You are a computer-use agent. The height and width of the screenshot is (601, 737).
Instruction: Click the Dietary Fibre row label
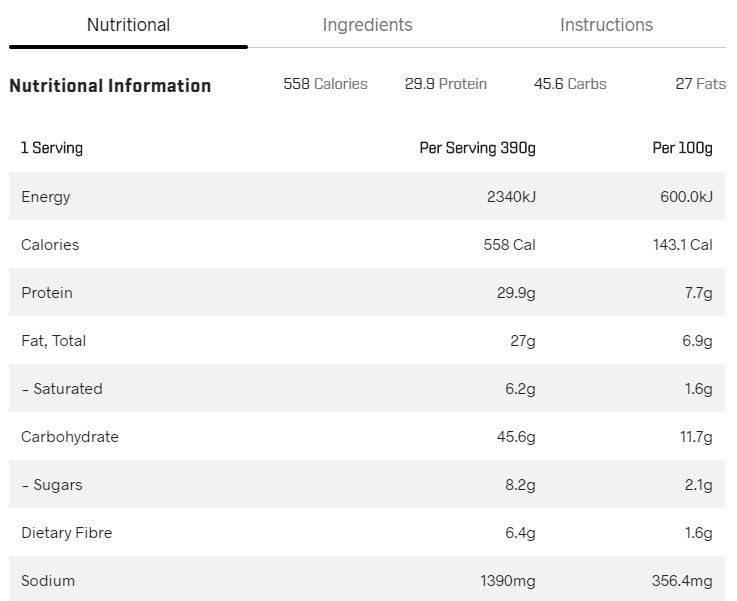(x=67, y=533)
